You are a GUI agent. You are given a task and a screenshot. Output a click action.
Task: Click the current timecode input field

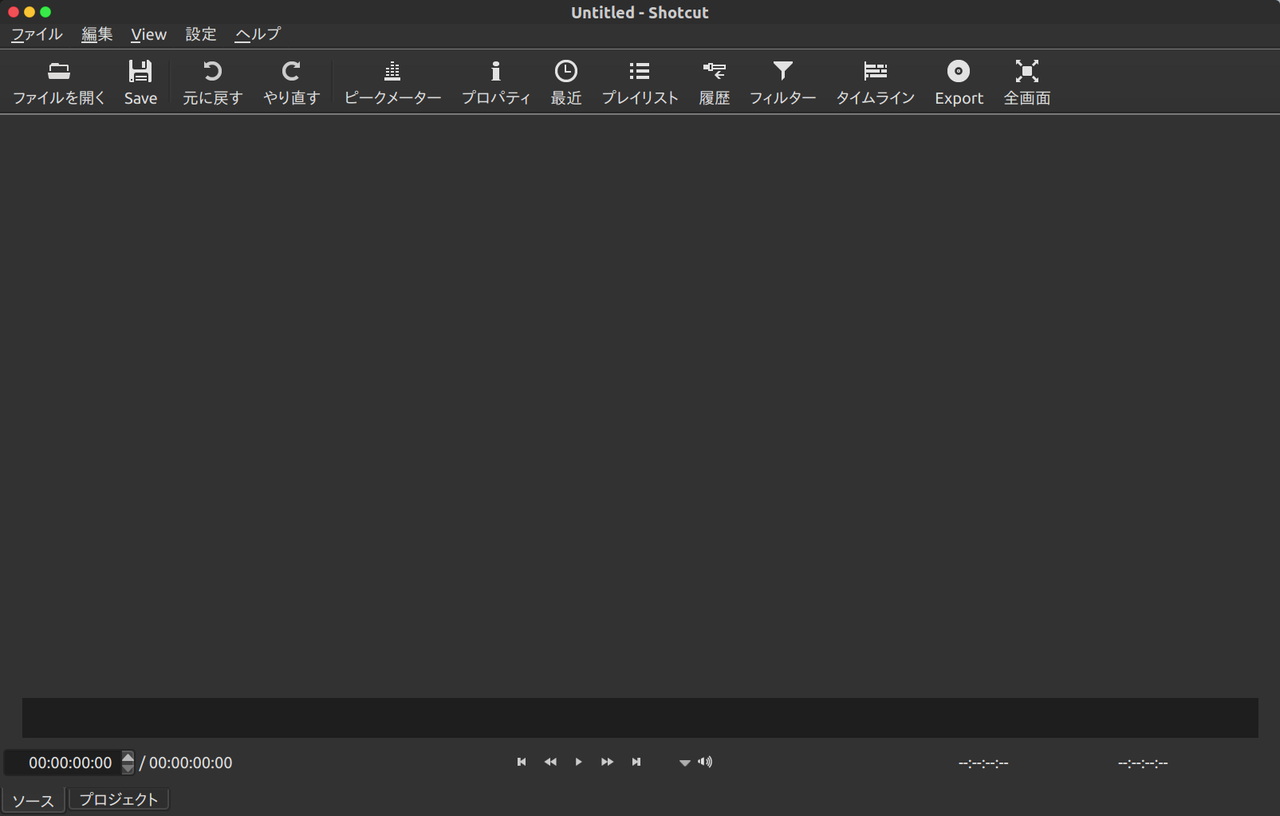63,763
